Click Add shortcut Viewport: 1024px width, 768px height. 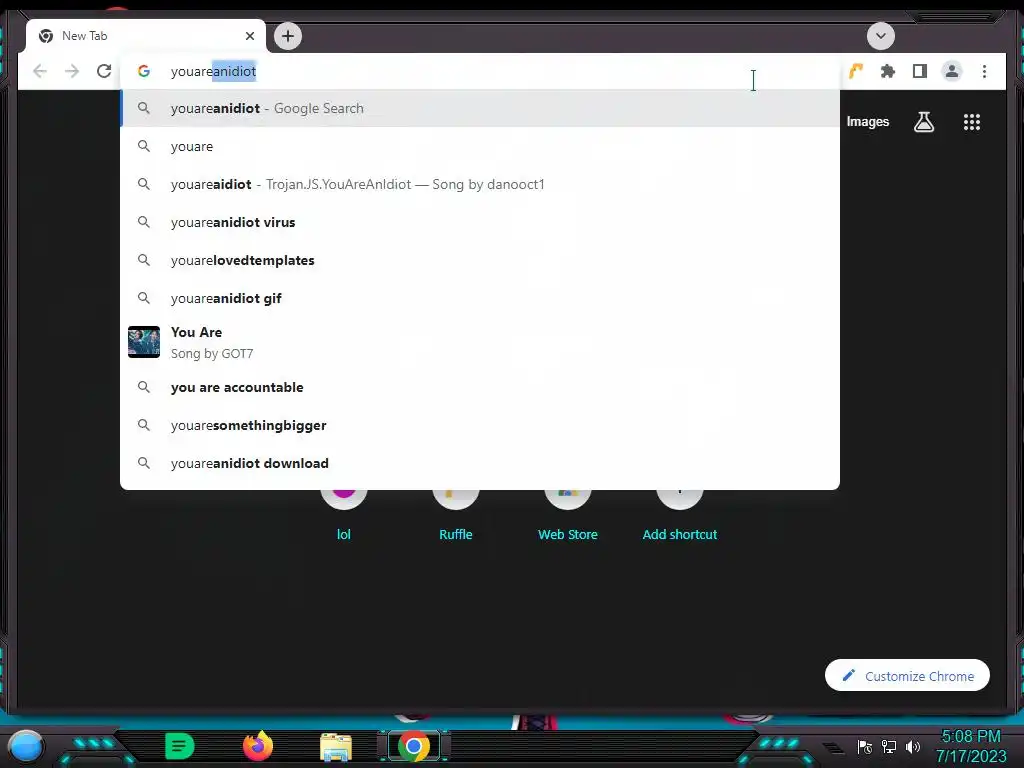679,516
